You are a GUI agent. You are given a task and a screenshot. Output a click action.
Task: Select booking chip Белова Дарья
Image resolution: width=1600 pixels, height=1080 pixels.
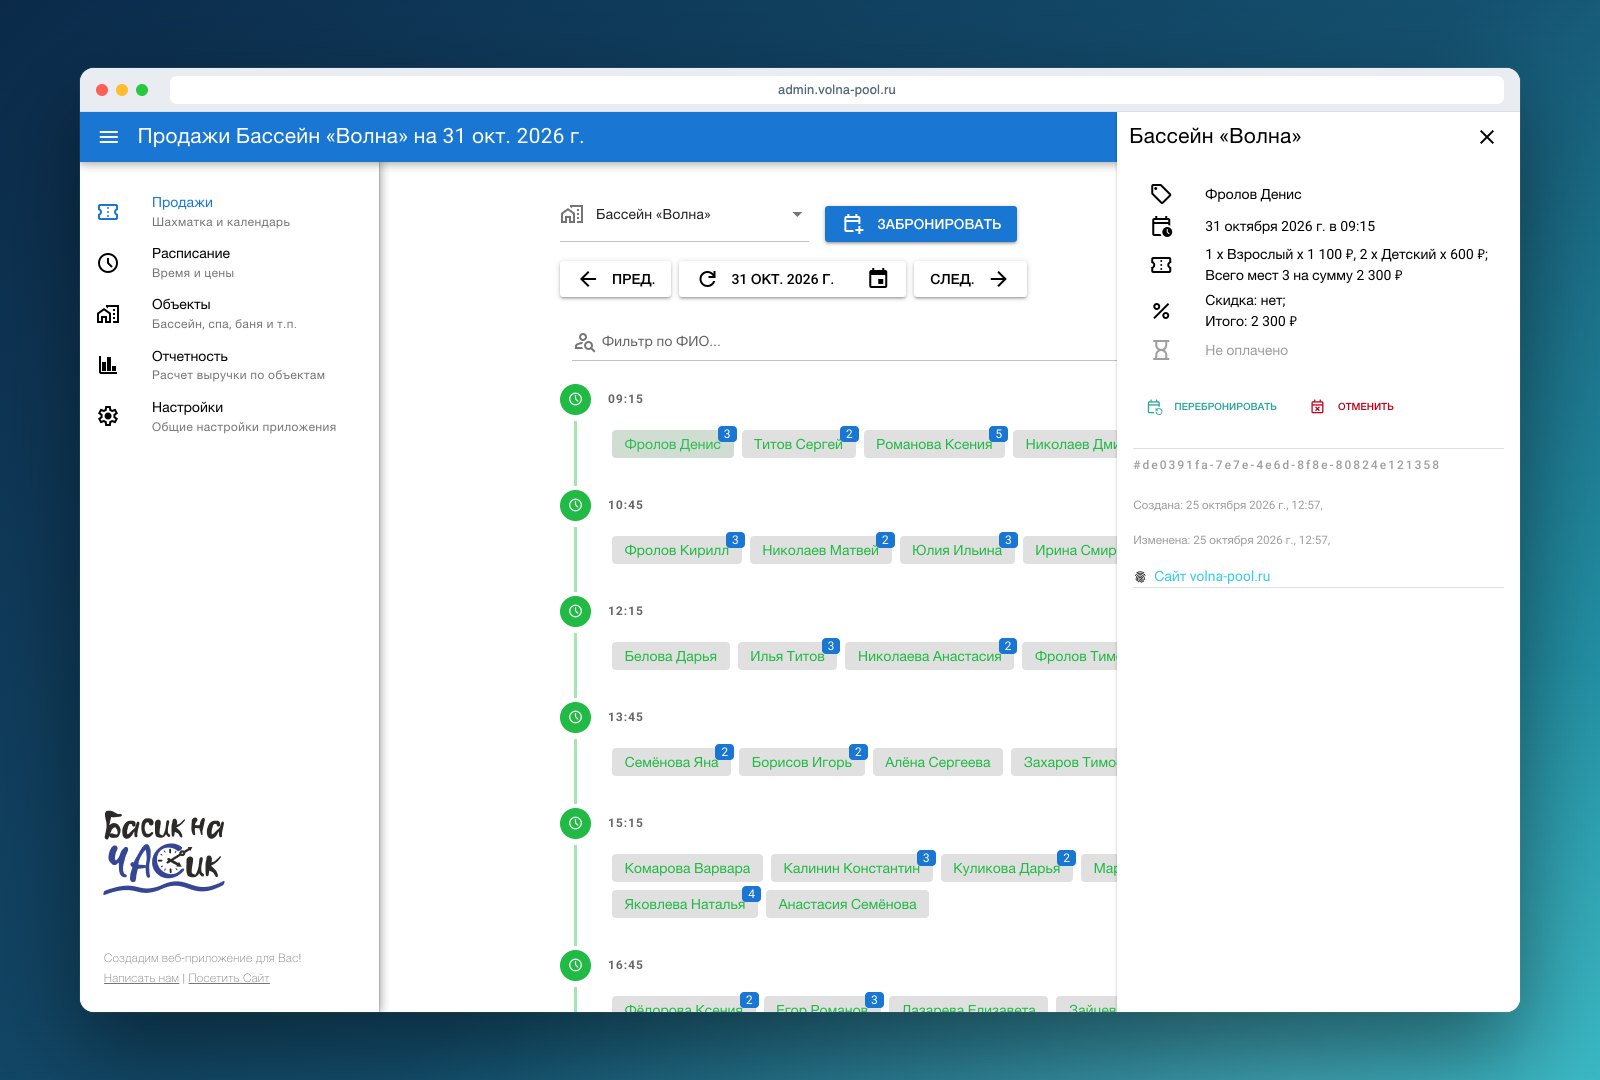pyautogui.click(x=671, y=656)
